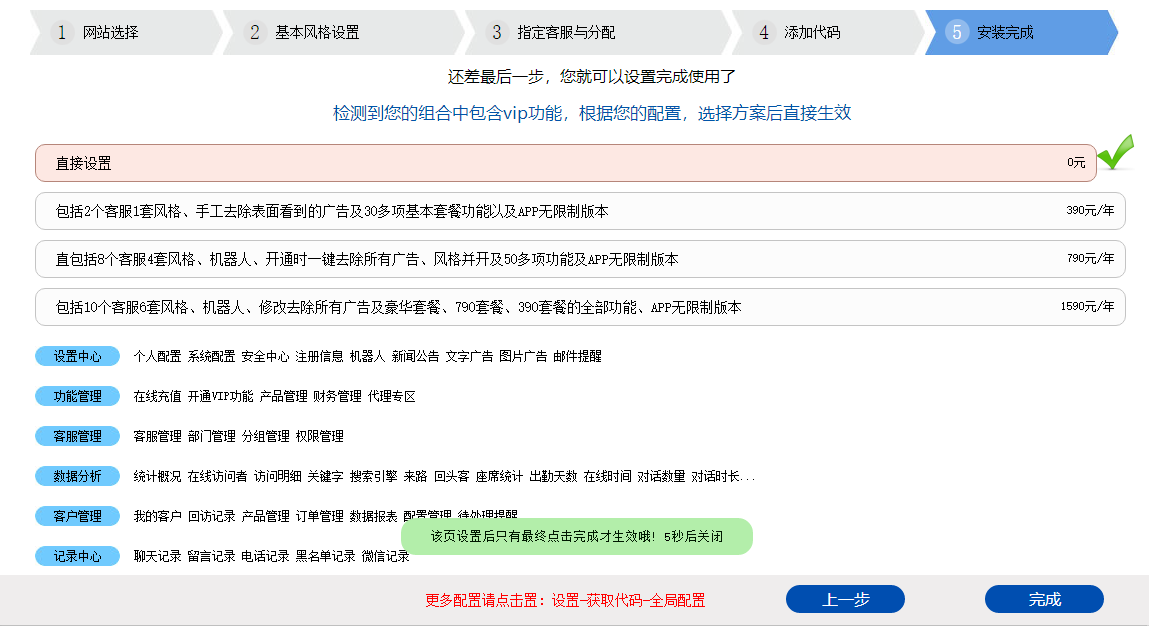Open the 记录中心 category
This screenshot has width=1149, height=626.
point(78,556)
